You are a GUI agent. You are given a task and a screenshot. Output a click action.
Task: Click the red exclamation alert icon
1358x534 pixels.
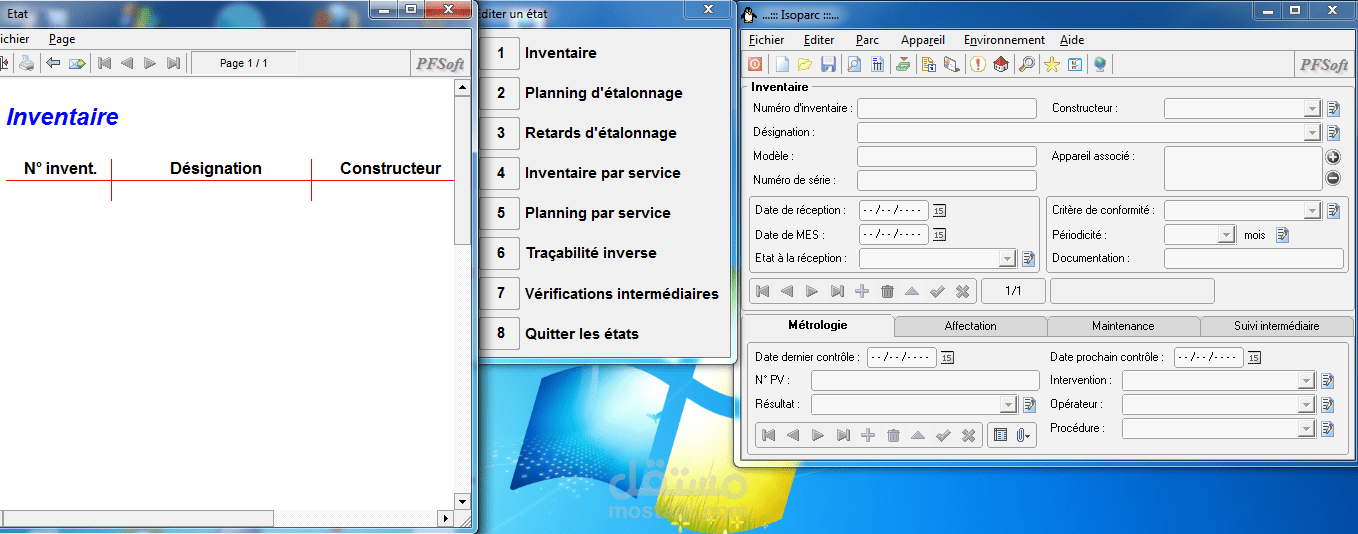977,64
